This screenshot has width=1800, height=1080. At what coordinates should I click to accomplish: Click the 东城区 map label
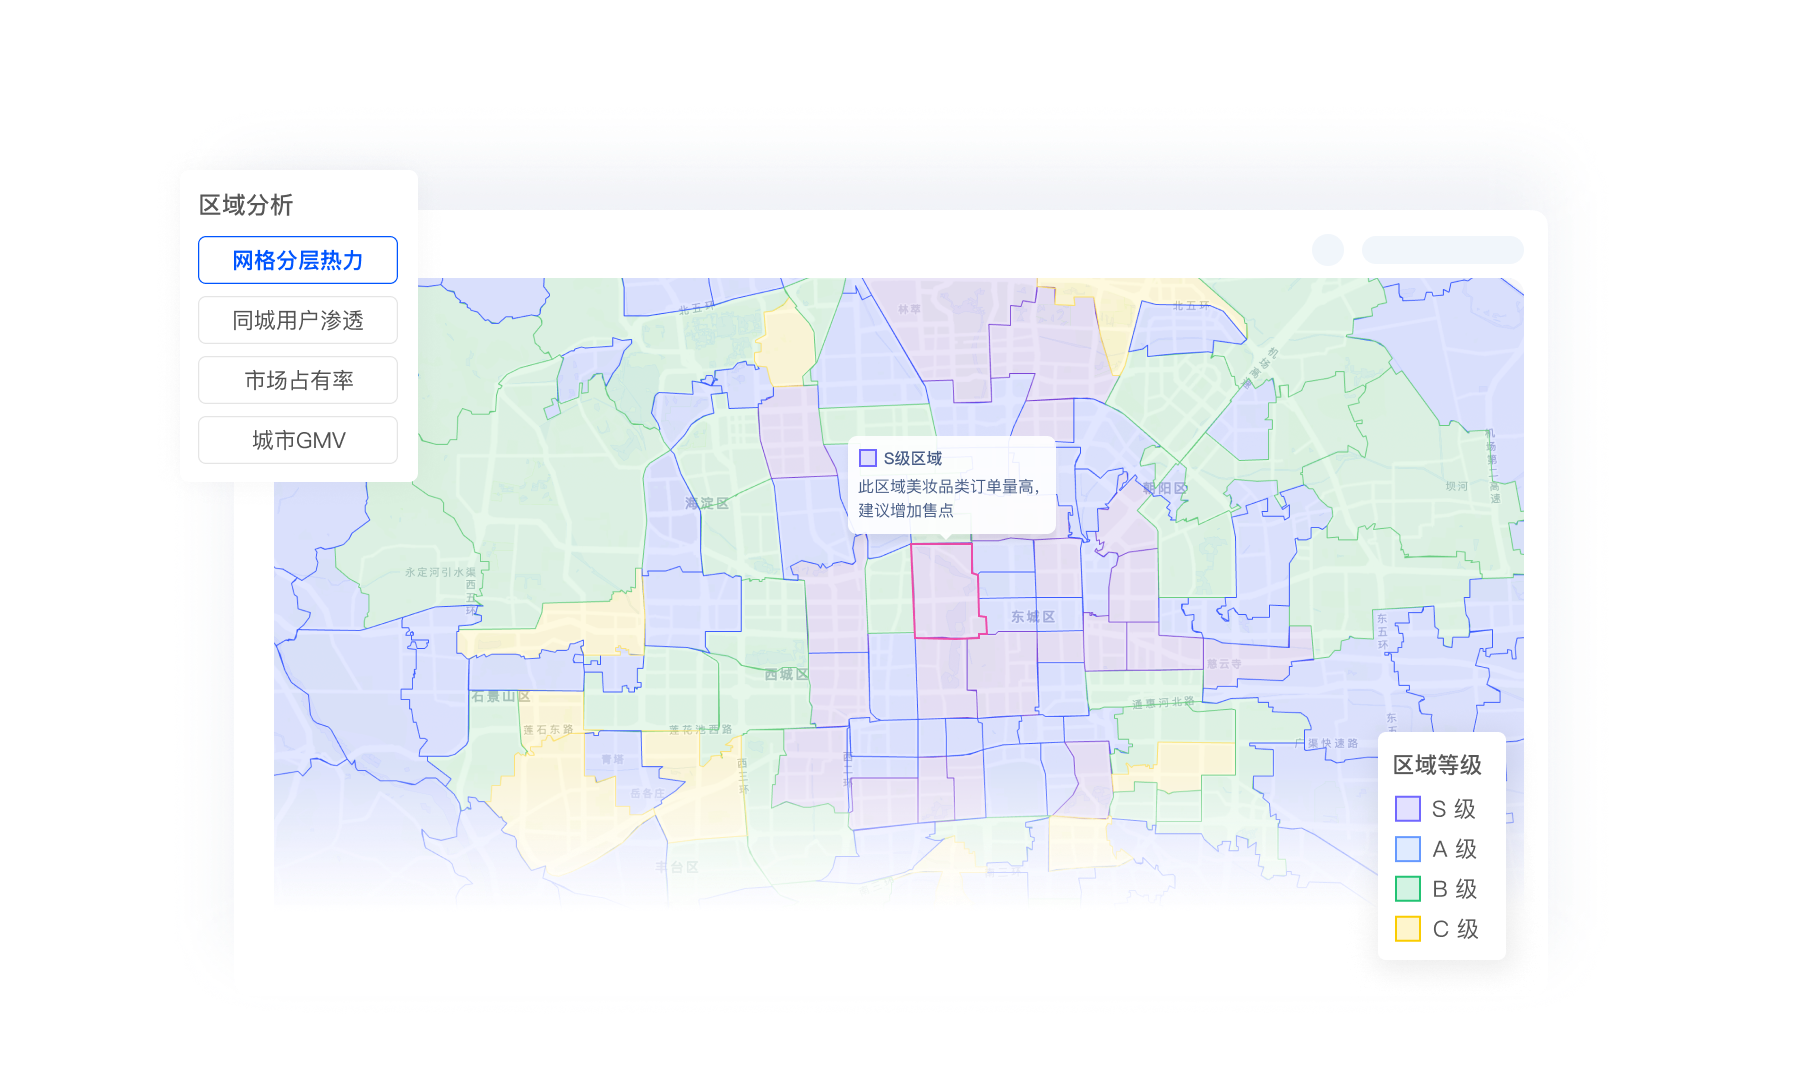point(1032,617)
